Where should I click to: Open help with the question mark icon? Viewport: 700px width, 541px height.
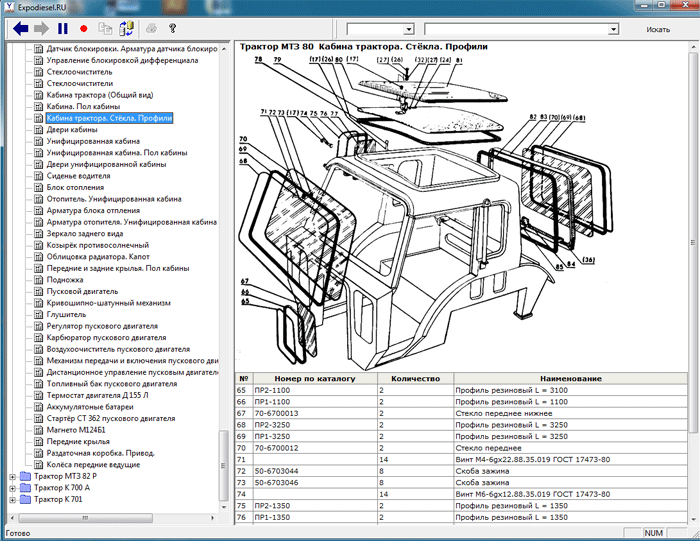click(173, 29)
